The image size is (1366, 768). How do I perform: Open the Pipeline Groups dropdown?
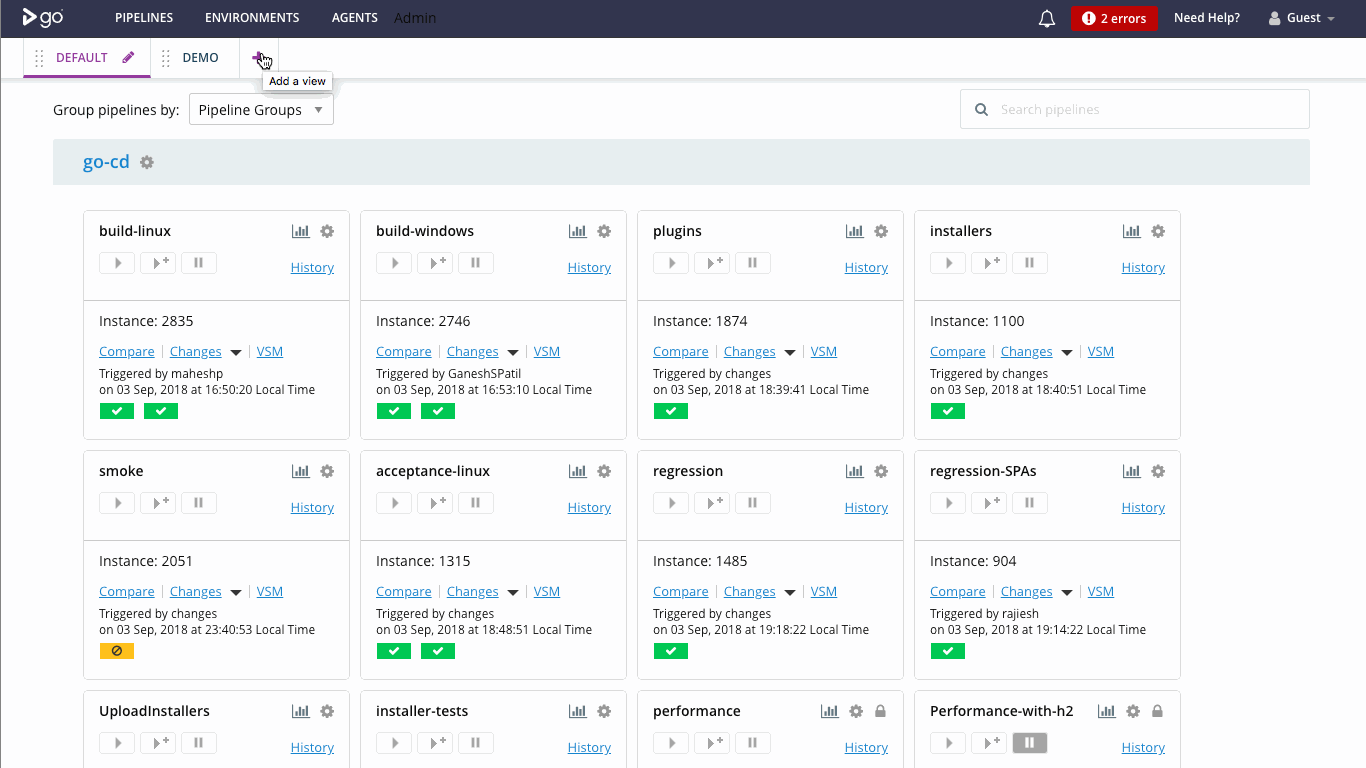261,110
